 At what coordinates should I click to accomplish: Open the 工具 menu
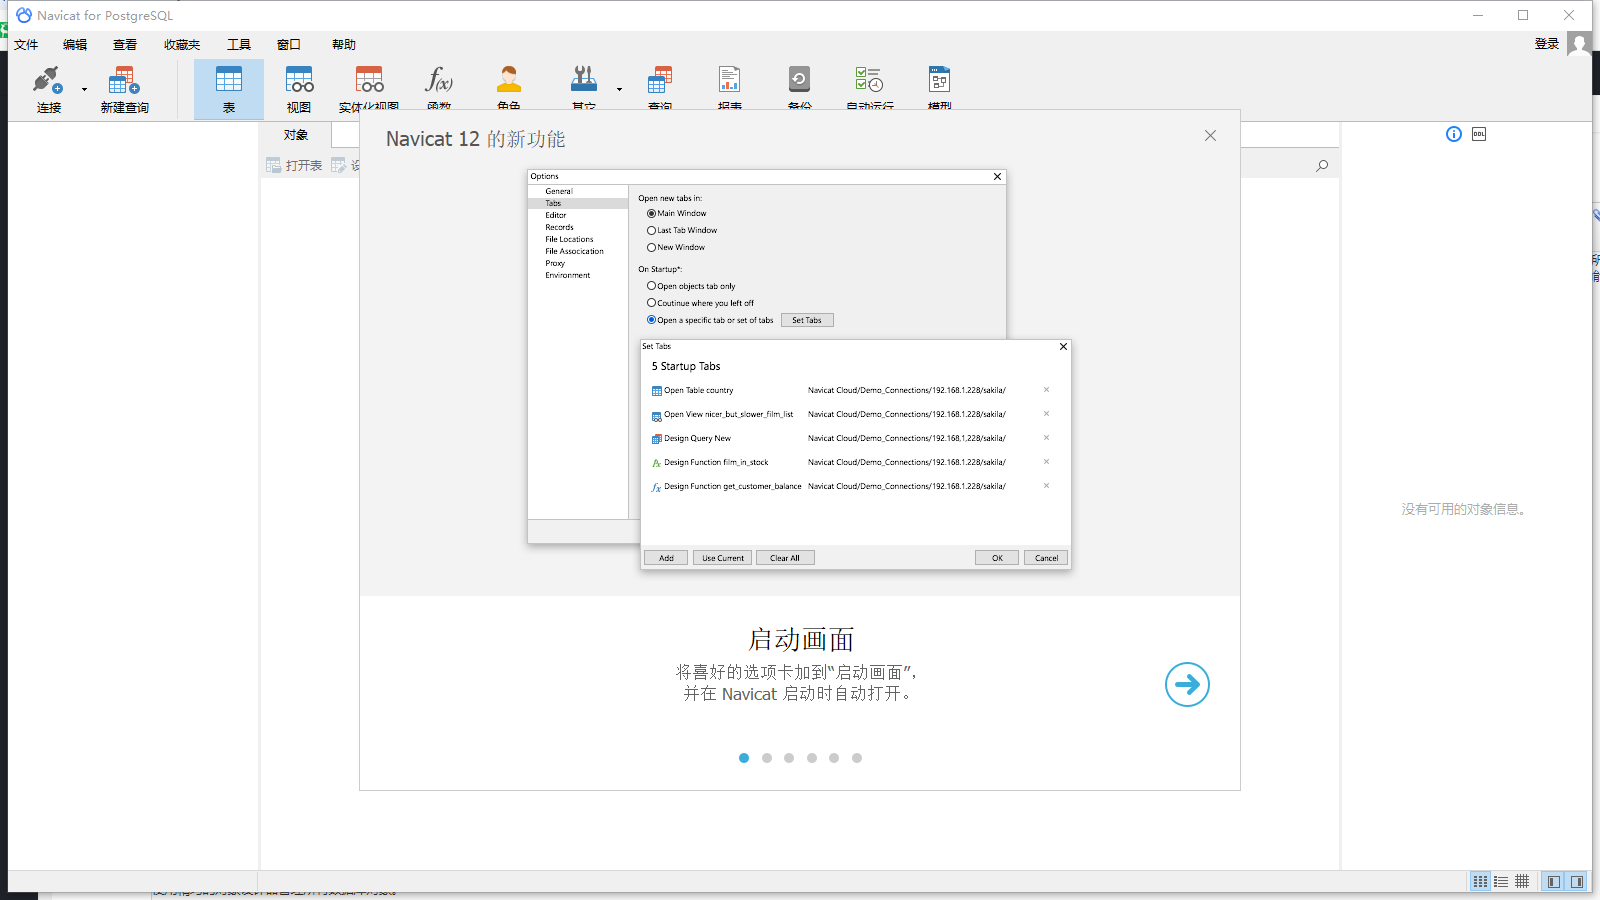[x=239, y=44]
